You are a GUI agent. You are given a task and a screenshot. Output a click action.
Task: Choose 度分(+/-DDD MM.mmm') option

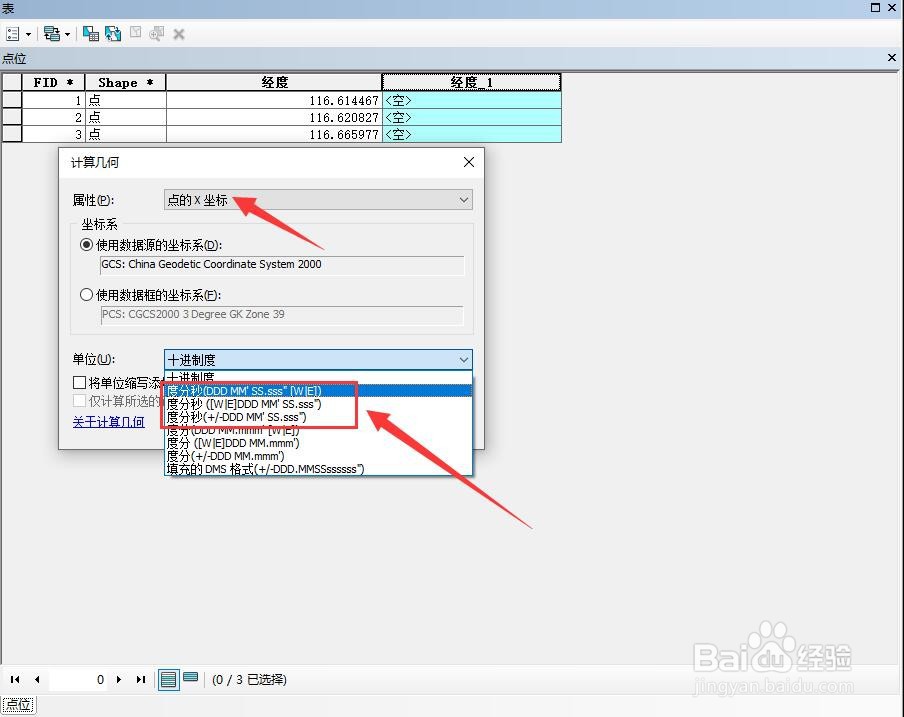coord(318,456)
